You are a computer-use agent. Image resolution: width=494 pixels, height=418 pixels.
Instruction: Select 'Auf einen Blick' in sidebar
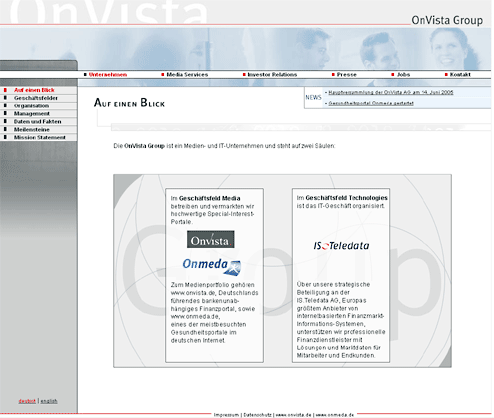pos(34,90)
